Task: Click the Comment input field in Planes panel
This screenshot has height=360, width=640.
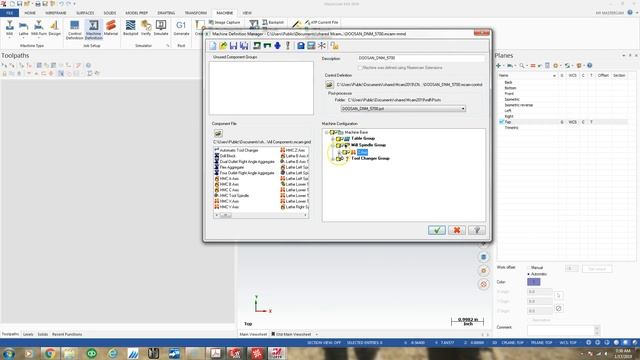Action: [561, 330]
